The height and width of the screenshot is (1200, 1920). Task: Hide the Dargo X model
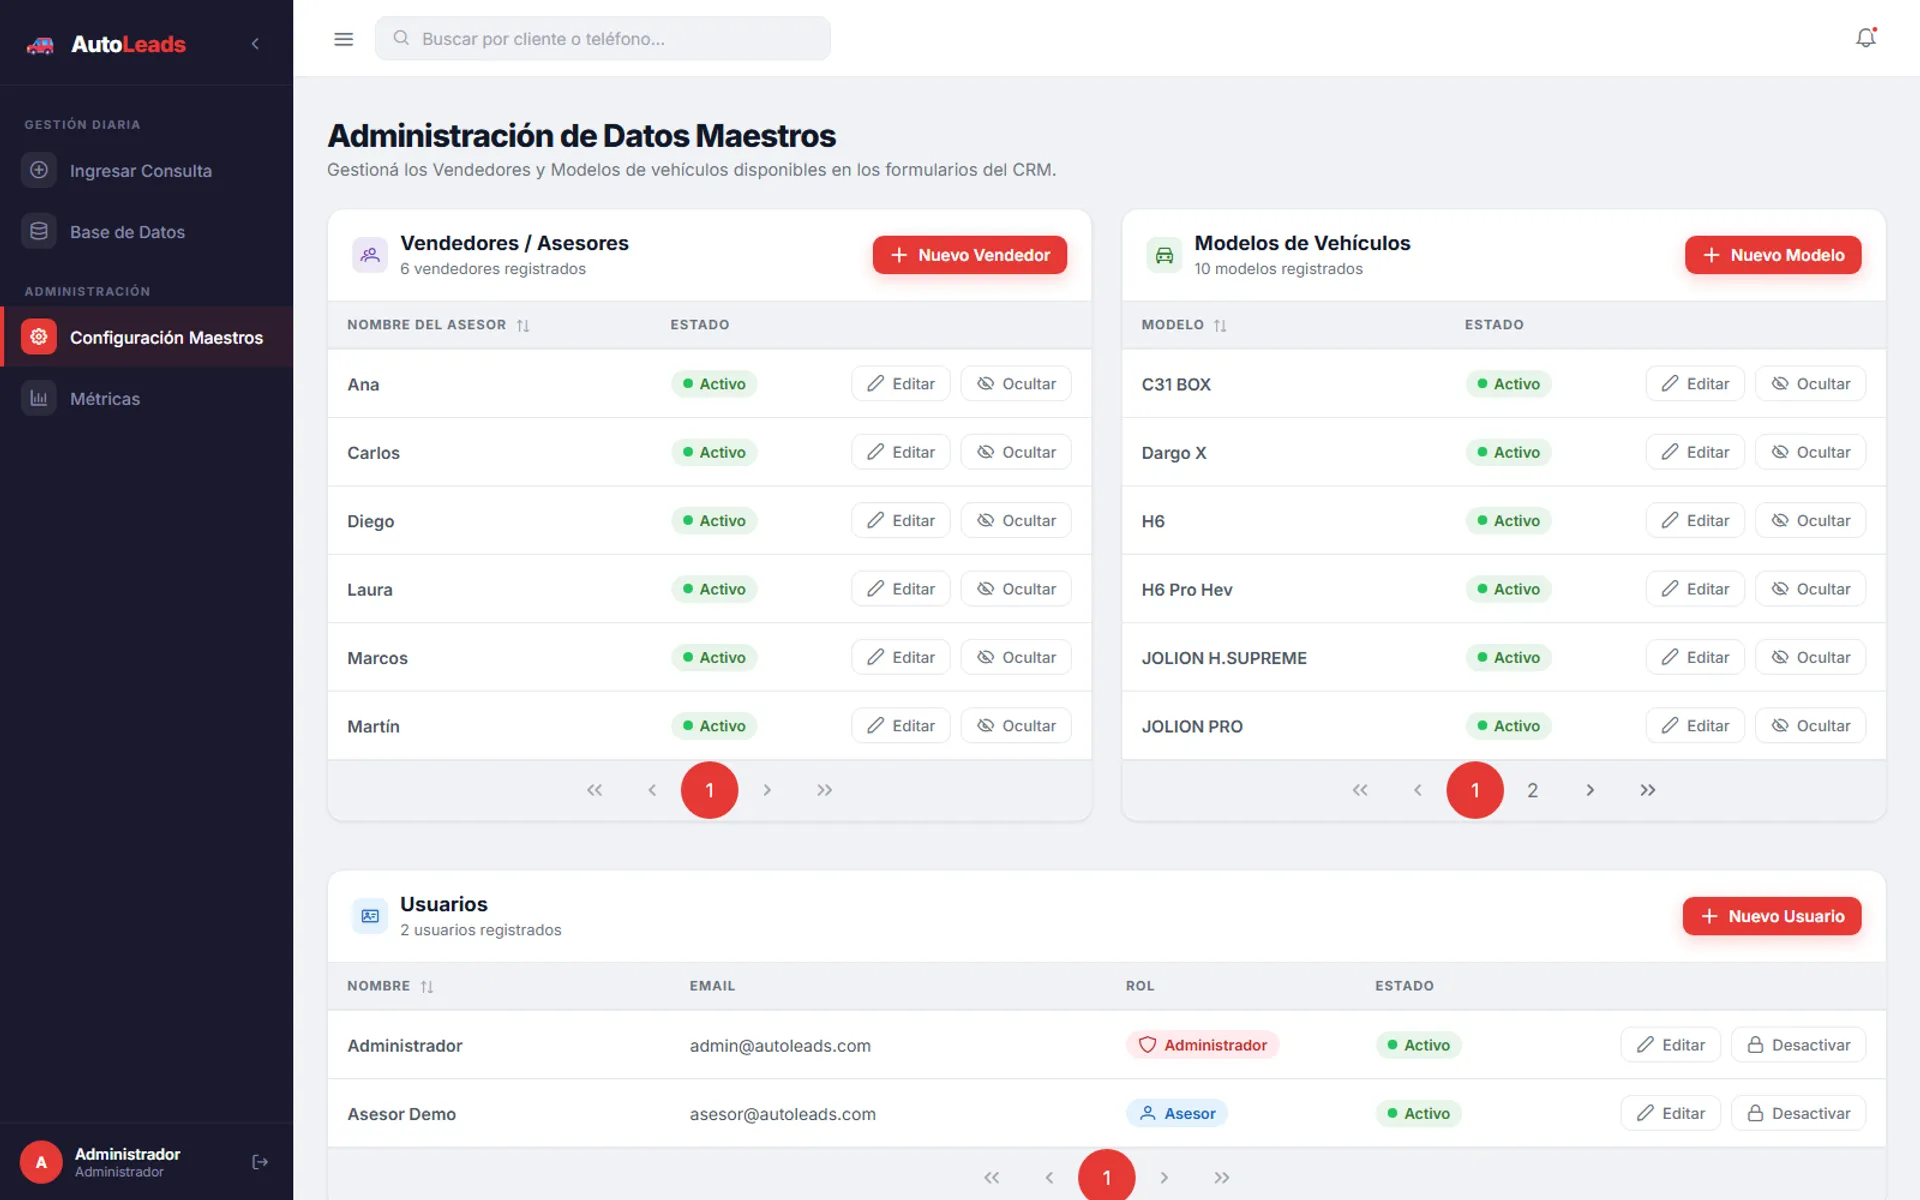pos(1810,452)
